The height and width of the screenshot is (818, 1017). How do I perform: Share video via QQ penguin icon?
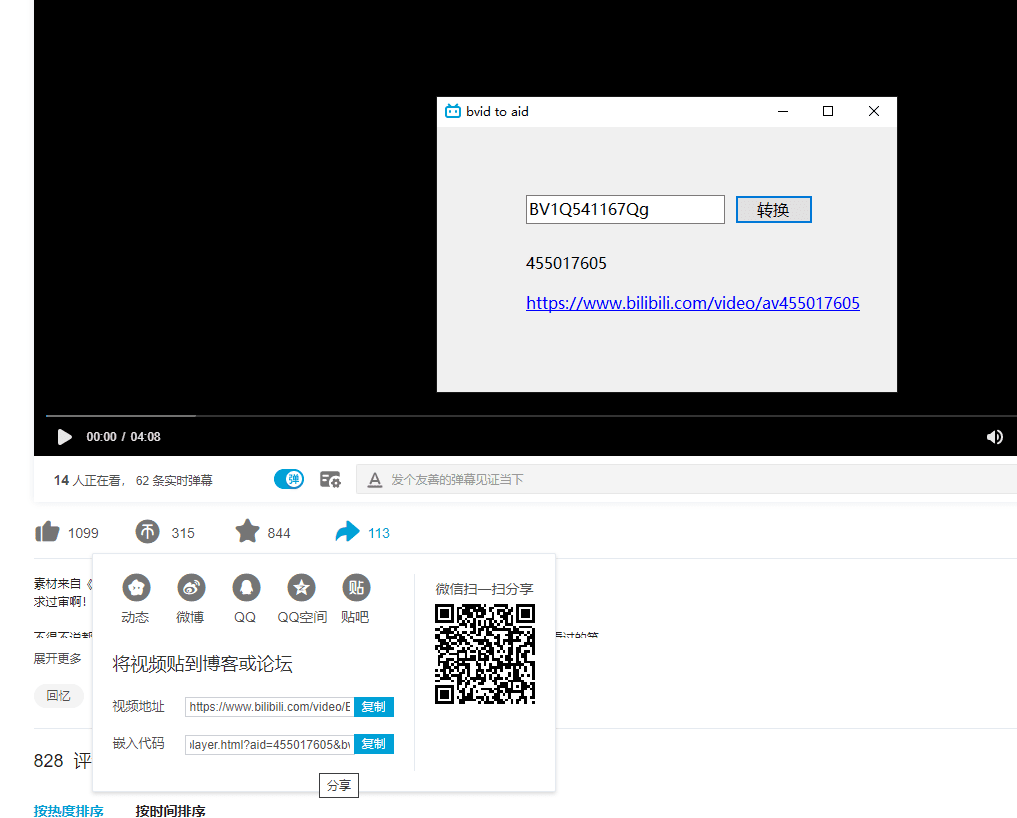(246, 588)
